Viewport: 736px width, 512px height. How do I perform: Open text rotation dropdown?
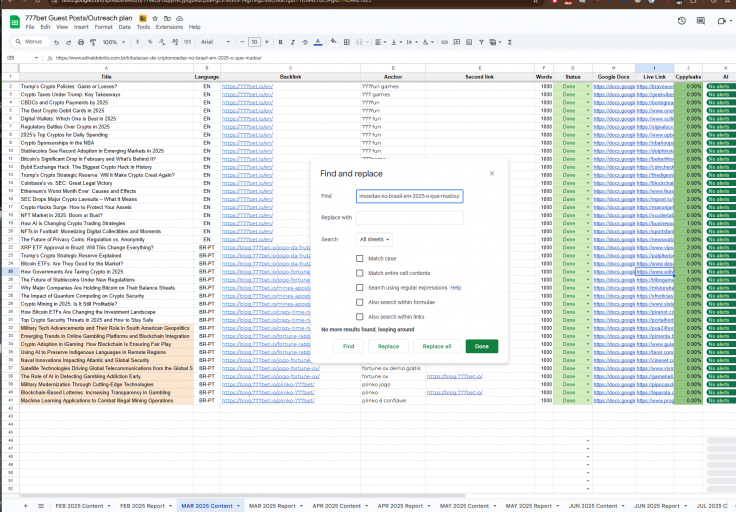click(428, 42)
